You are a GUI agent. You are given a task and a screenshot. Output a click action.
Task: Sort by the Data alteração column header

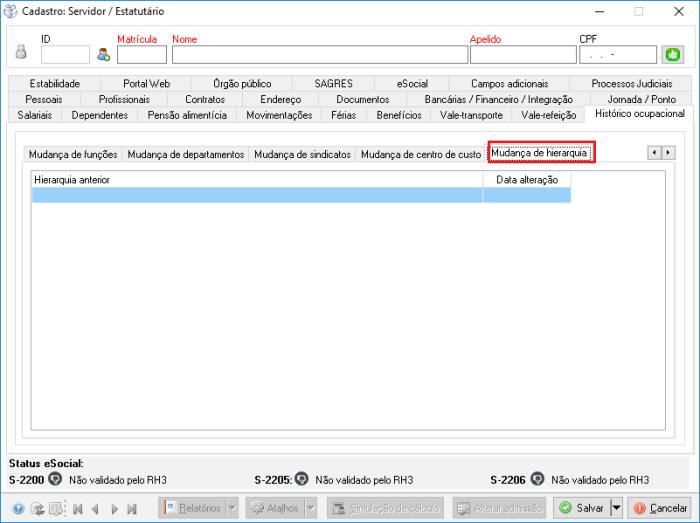tap(526, 179)
